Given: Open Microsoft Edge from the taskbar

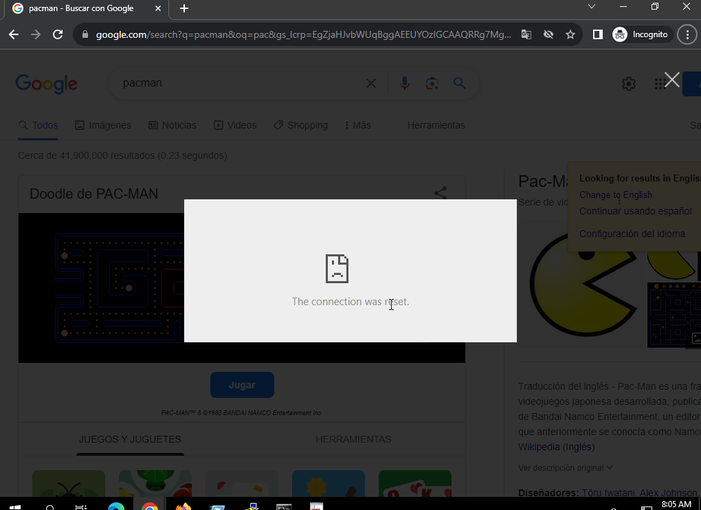Looking at the screenshot, I should coord(116,506).
